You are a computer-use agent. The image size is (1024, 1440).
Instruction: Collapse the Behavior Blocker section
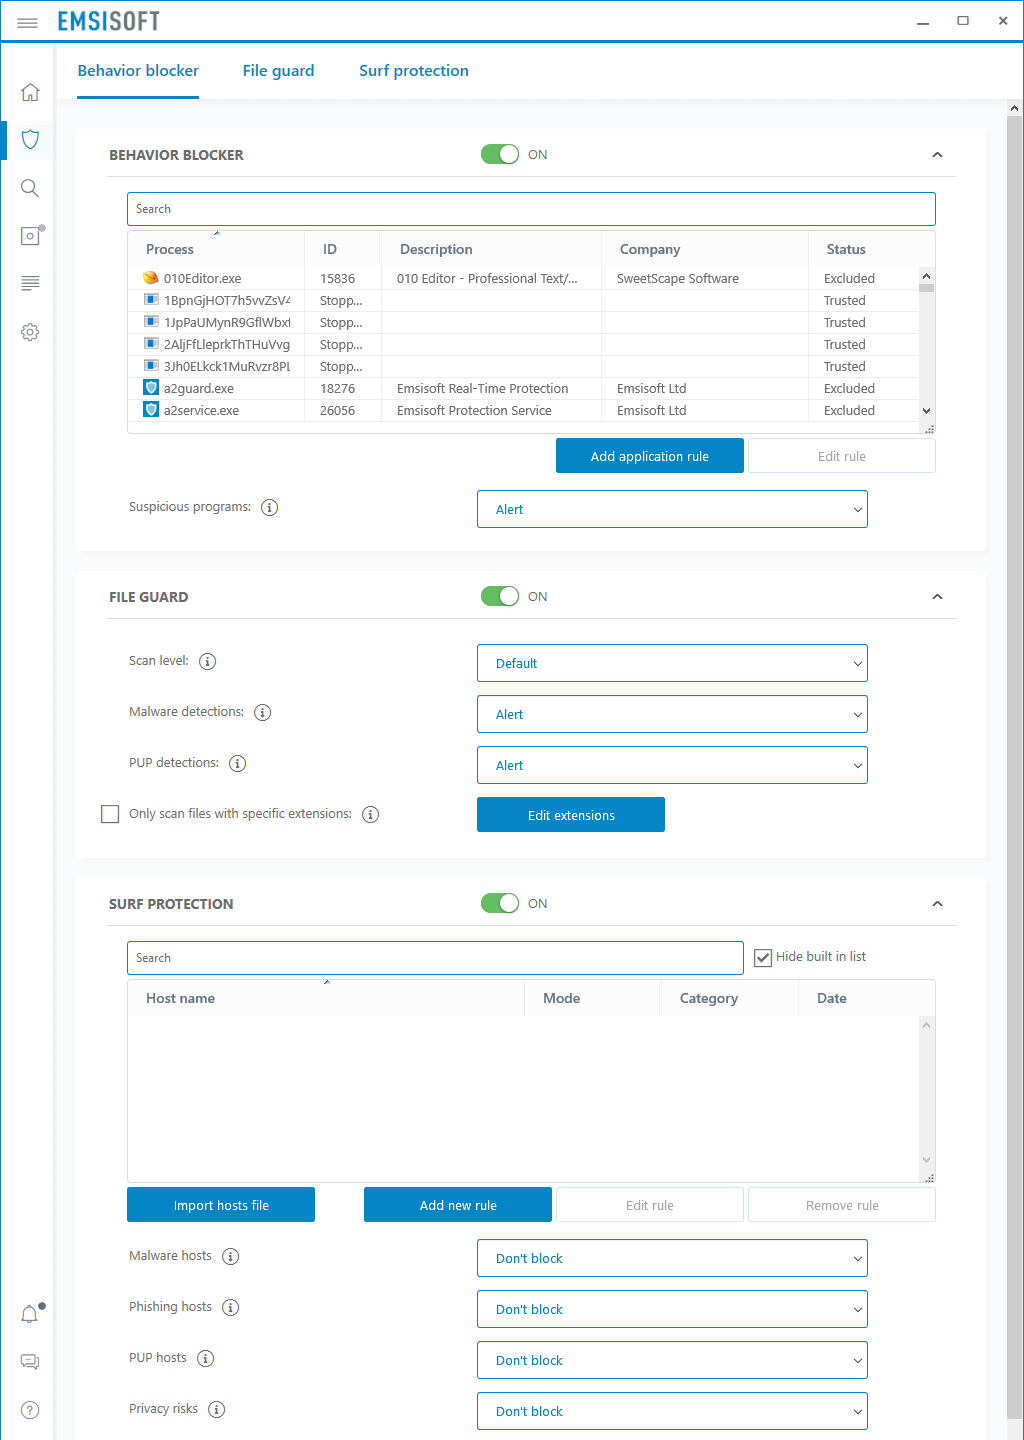click(937, 155)
